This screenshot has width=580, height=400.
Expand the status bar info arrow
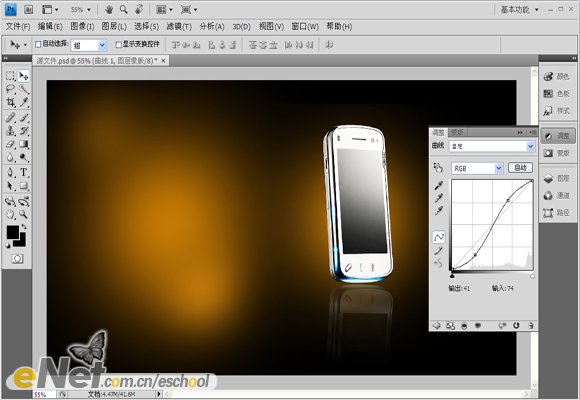point(159,394)
